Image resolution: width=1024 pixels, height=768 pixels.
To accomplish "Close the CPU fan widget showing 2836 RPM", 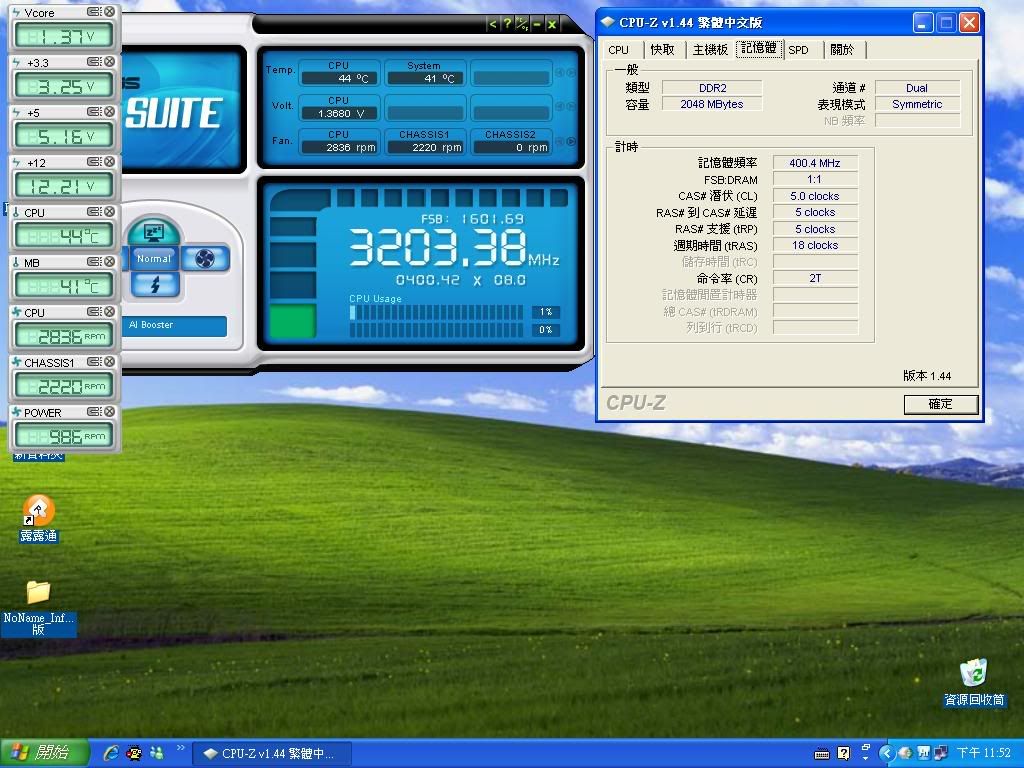I will coord(109,312).
